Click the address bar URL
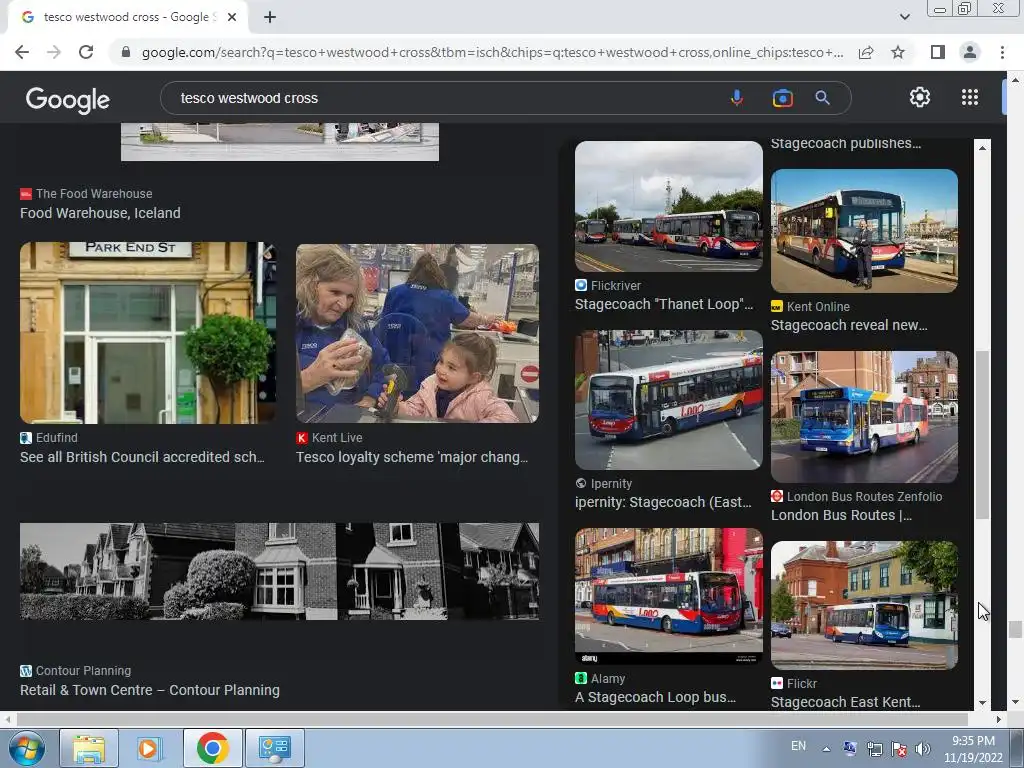Screen dimensions: 1024x768 (491, 52)
